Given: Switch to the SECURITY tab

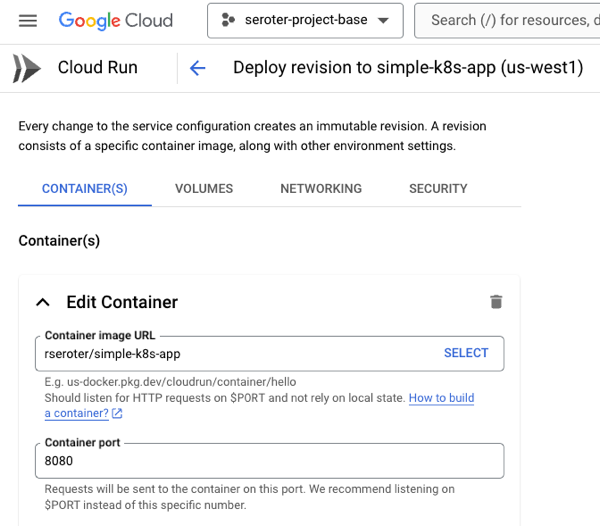Looking at the screenshot, I should pos(438,188).
